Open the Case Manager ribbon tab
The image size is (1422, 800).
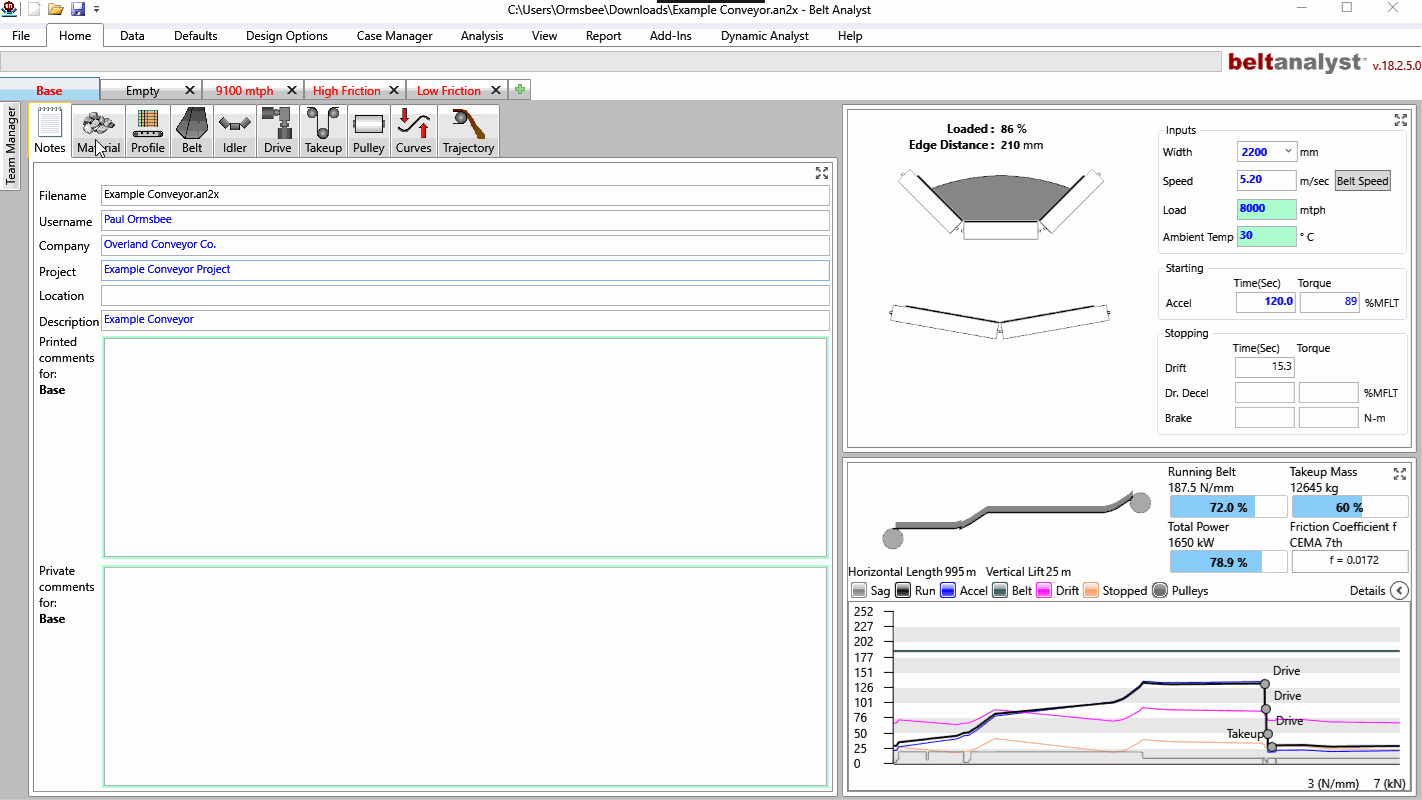click(395, 36)
